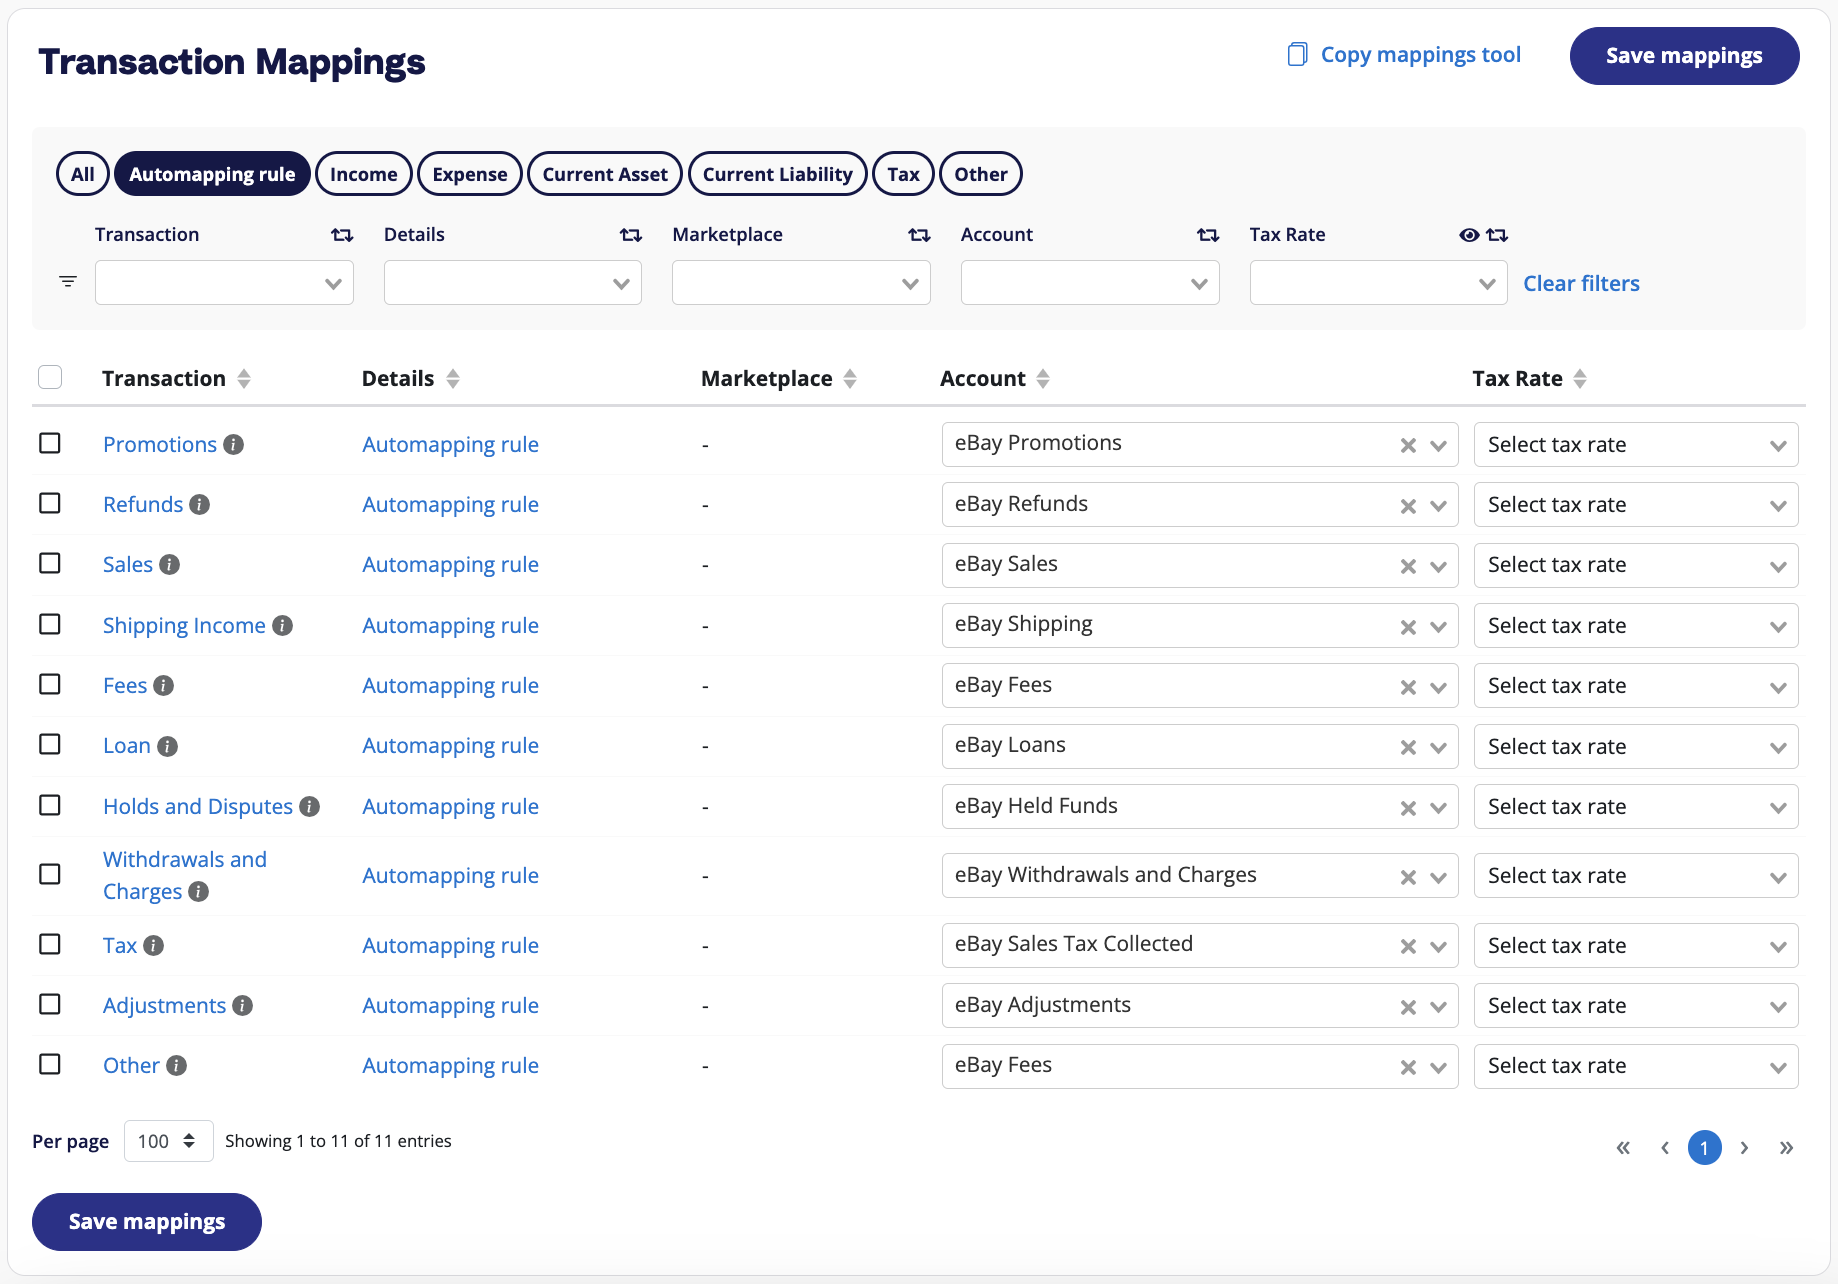1838x1284 pixels.
Task: Check the Loan row checkbox
Action: click(50, 744)
